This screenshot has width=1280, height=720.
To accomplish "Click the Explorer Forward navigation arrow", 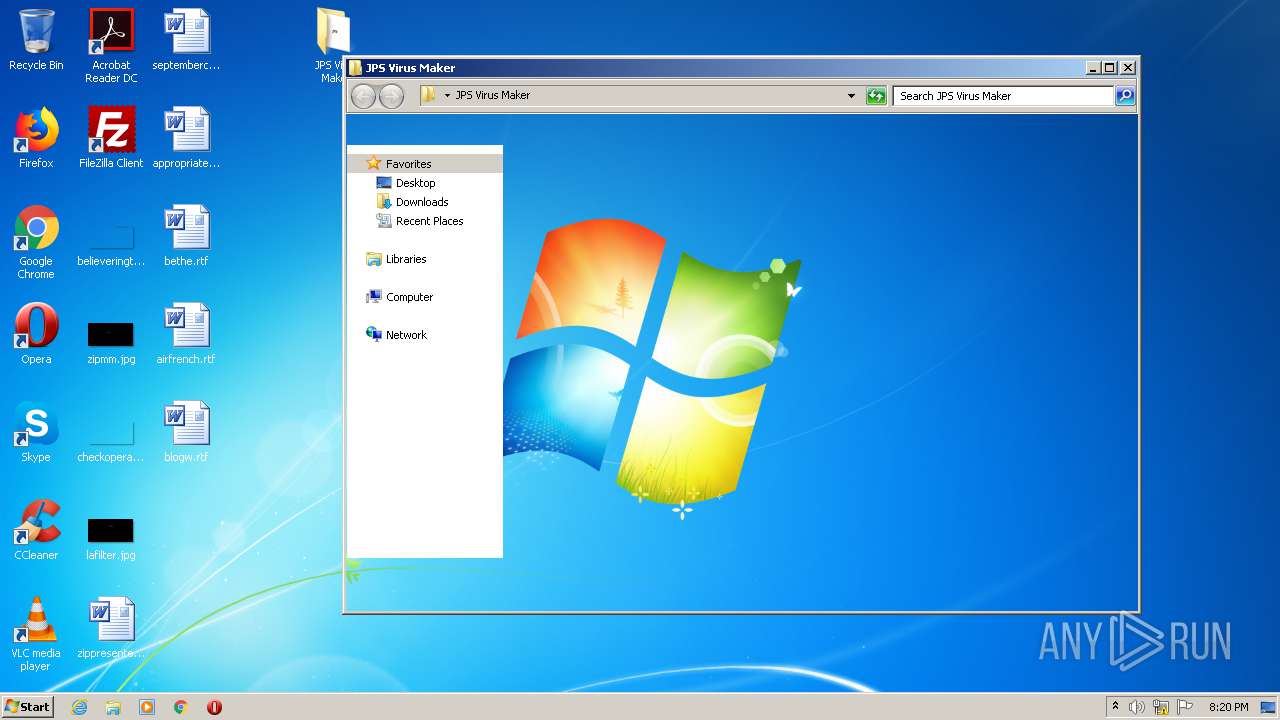I will click(392, 96).
